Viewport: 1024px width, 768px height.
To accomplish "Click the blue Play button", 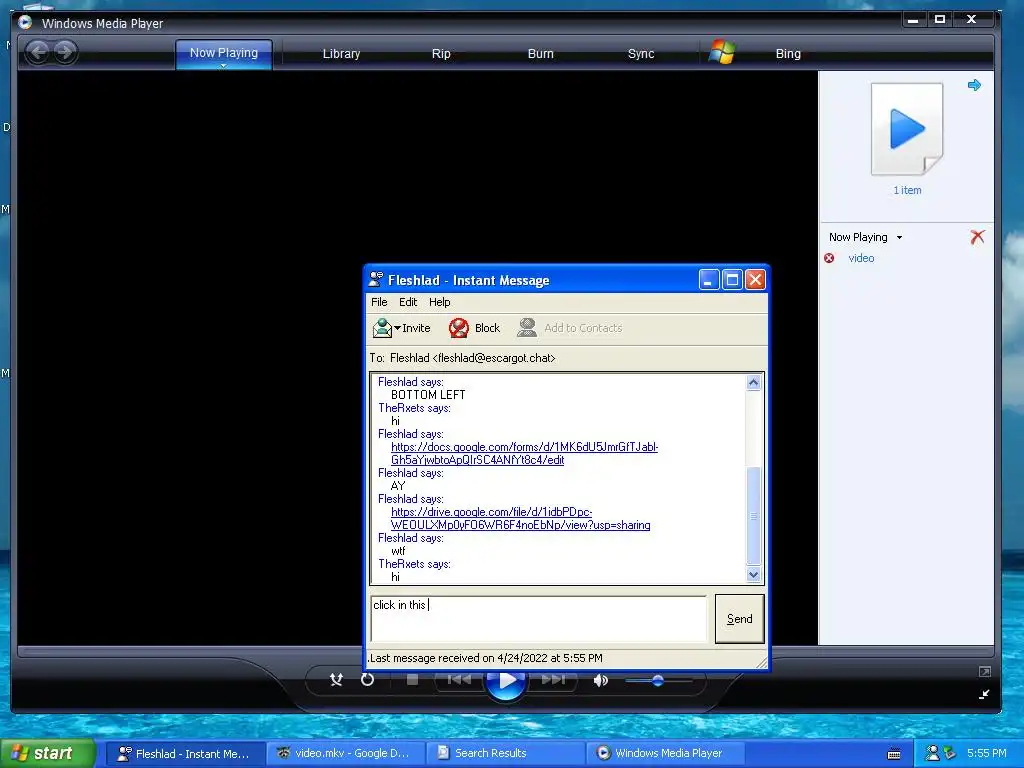I will (x=507, y=682).
